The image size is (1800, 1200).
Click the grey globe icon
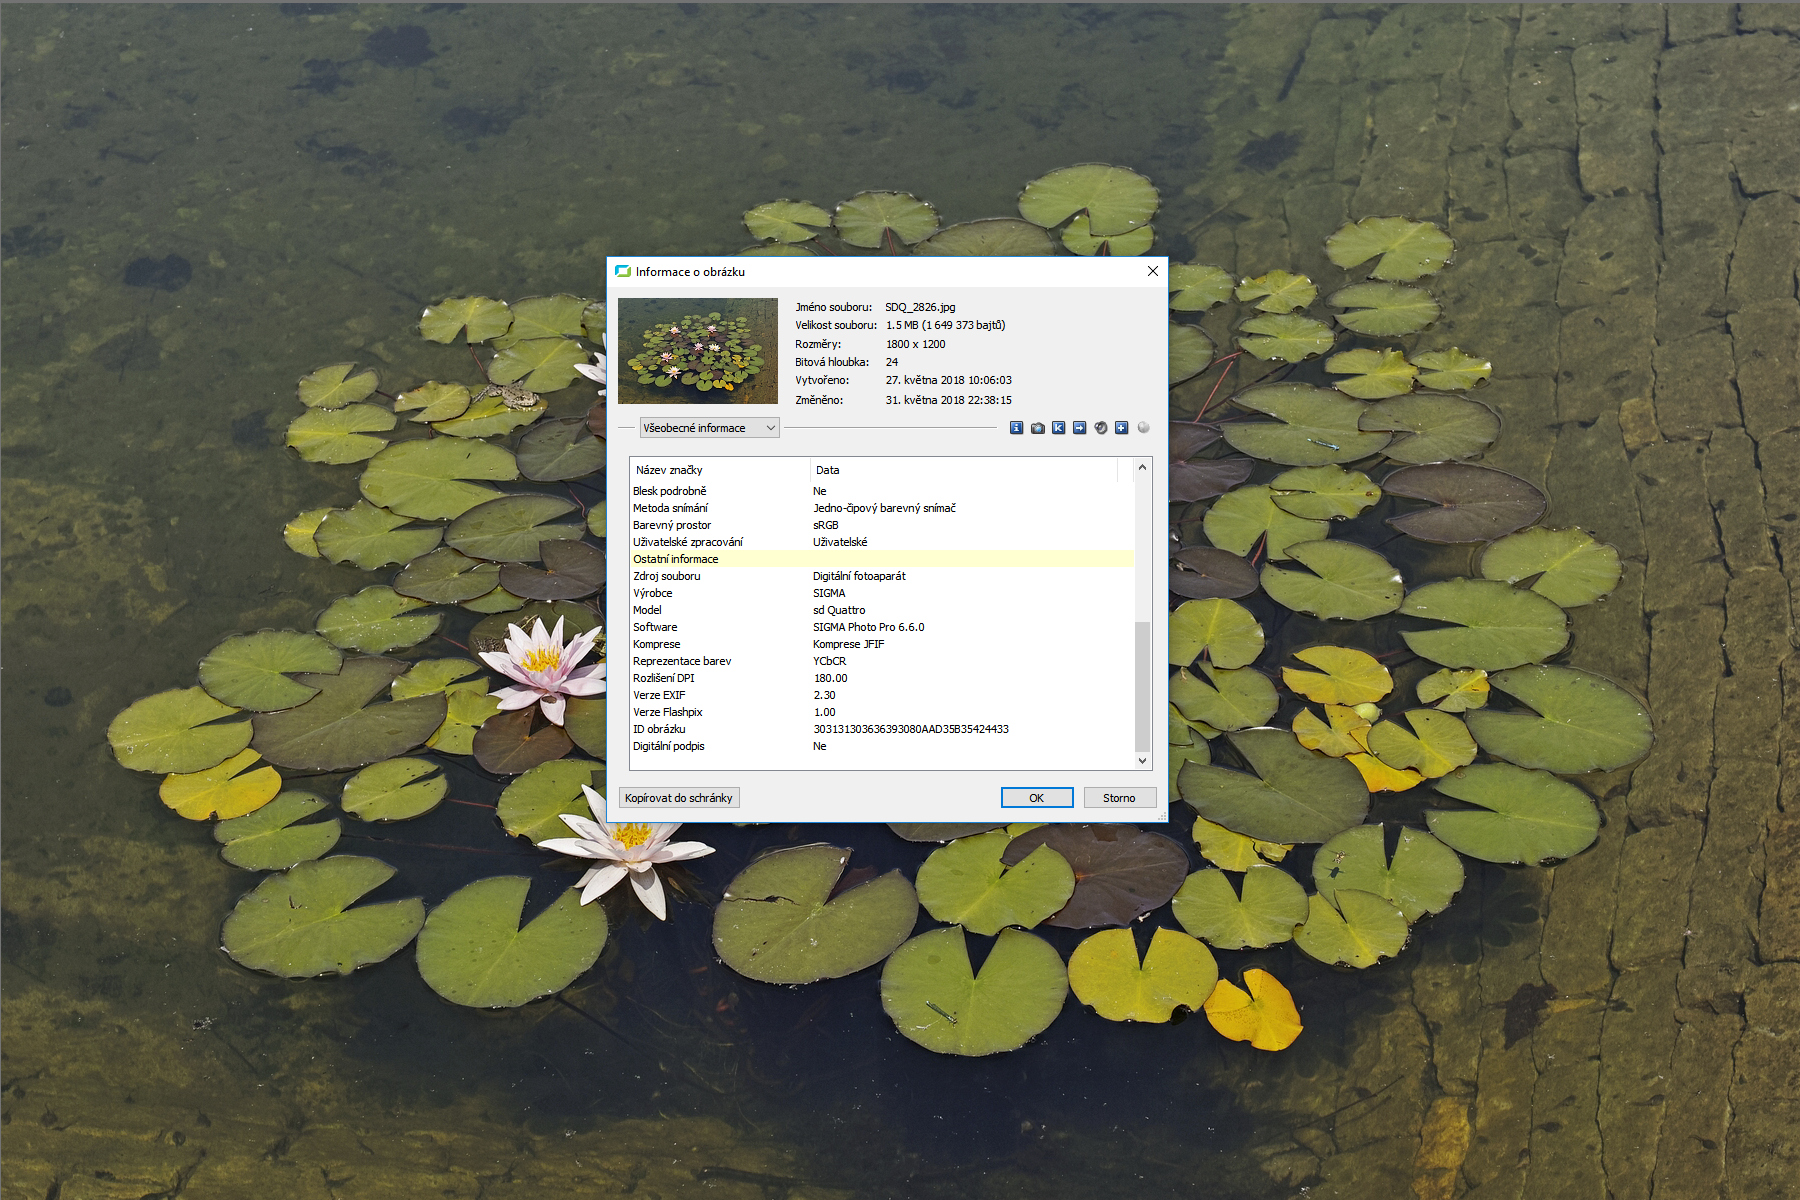1143,428
